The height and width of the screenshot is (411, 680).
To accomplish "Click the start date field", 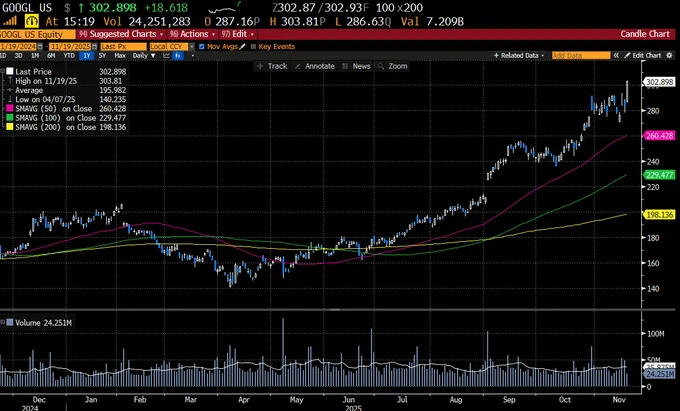I will click(18, 46).
